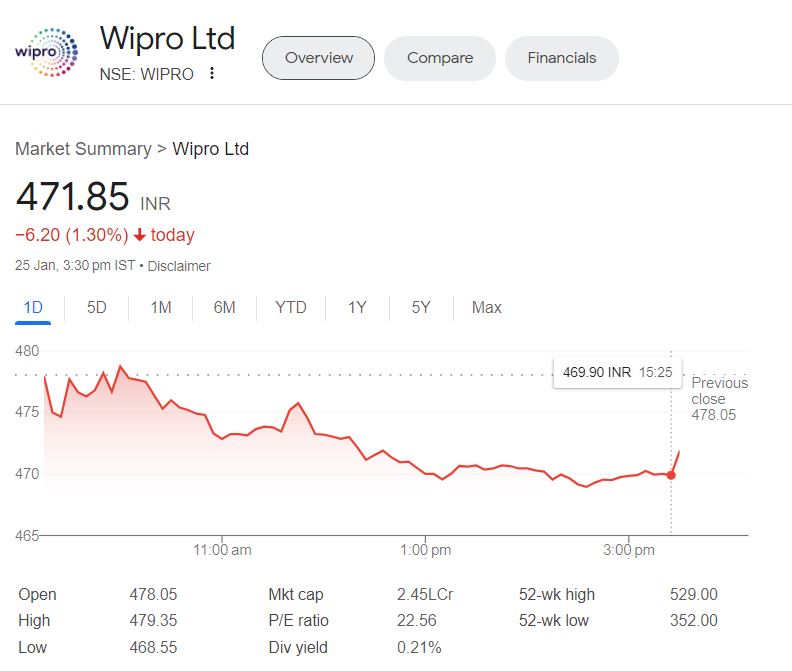Image resolution: width=792 pixels, height=671 pixels.
Task: Click the Wipro Ltd breadcrumb text
Action: click(x=211, y=149)
